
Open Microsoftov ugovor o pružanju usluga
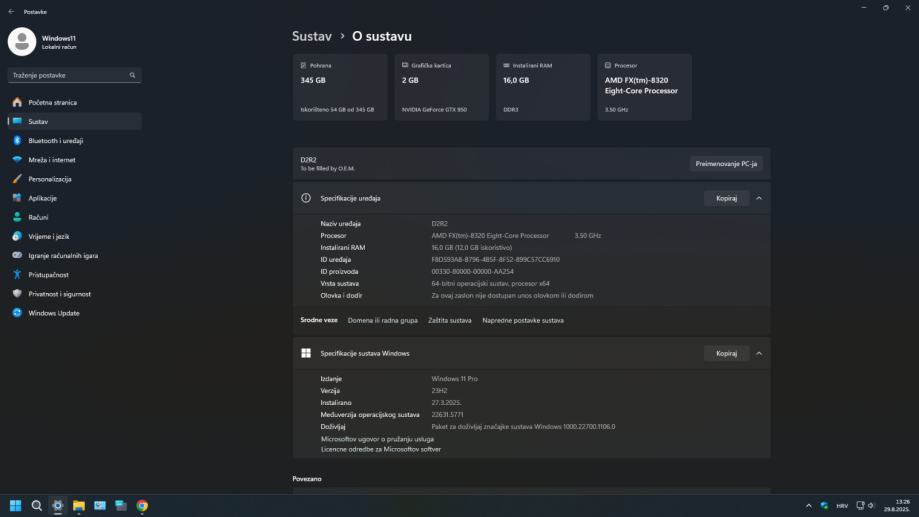[x=377, y=439]
